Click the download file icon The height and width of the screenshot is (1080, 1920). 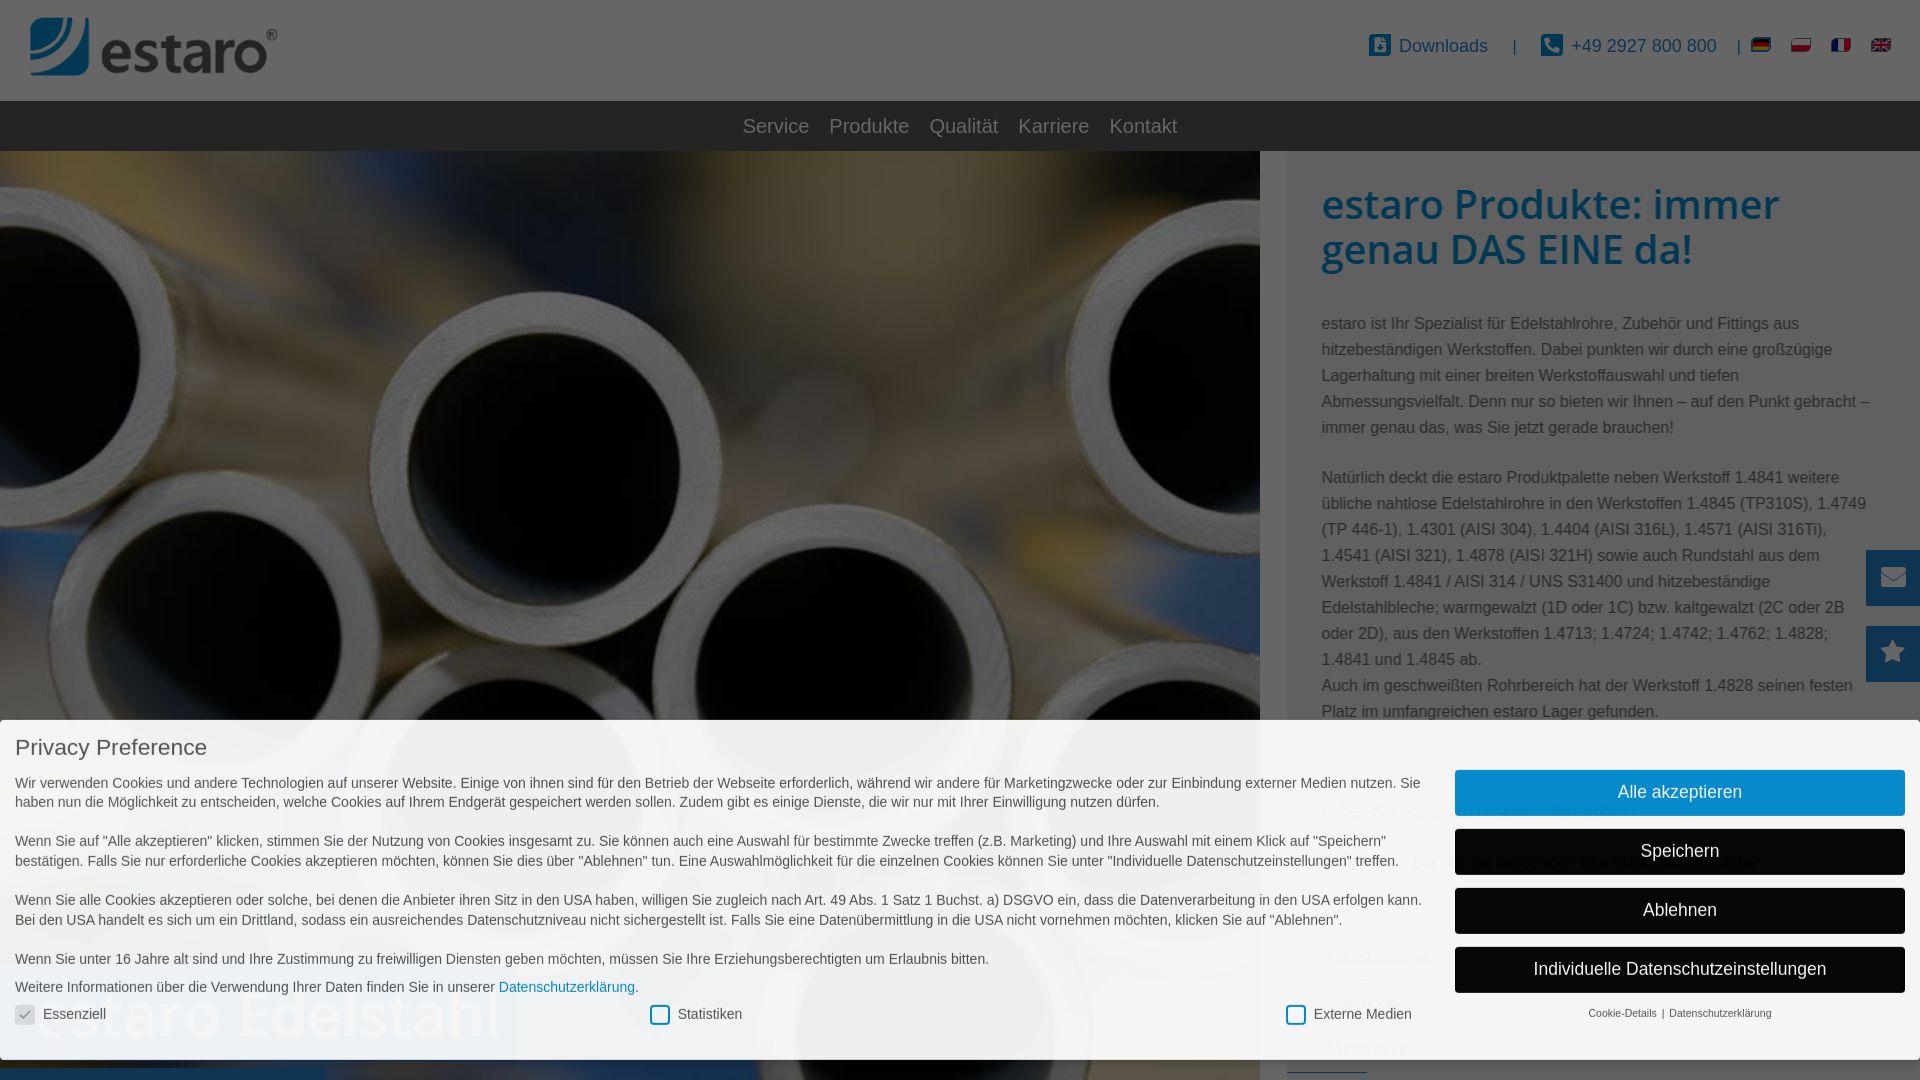point(1380,45)
